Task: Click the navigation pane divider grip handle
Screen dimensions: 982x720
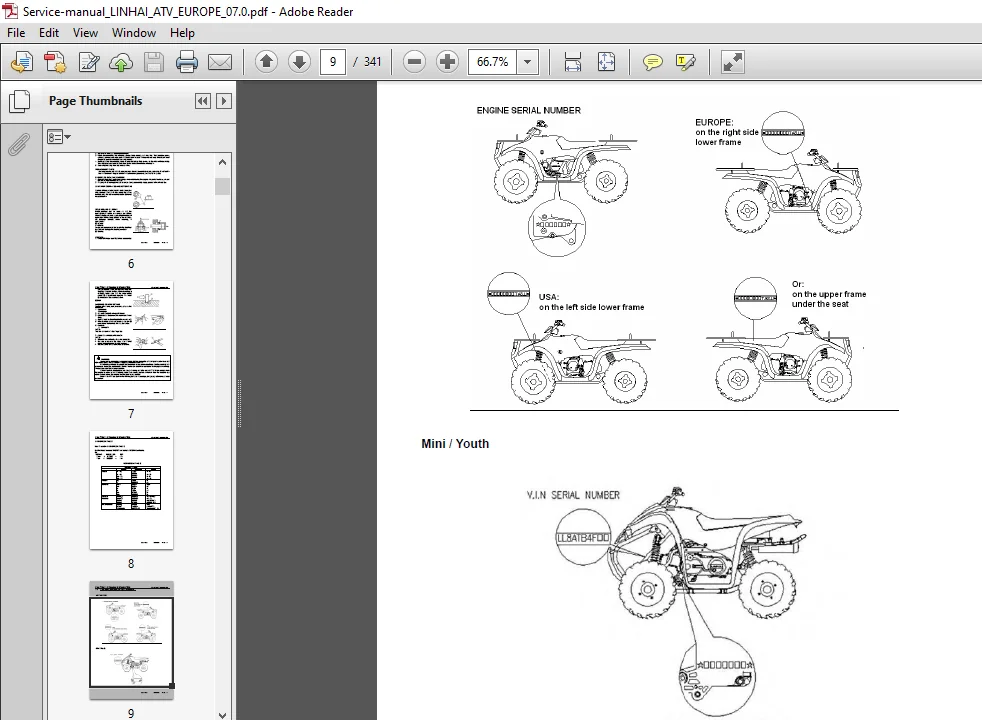Action: (x=239, y=403)
